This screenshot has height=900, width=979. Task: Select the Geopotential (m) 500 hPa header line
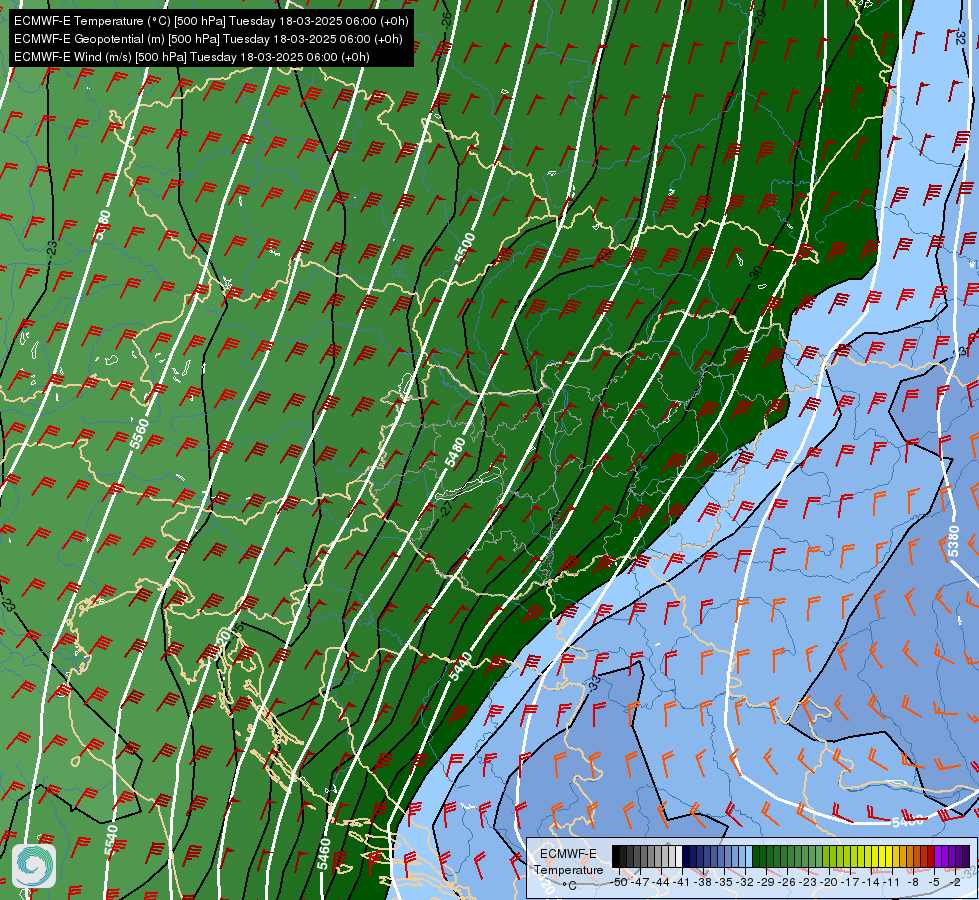point(208,39)
